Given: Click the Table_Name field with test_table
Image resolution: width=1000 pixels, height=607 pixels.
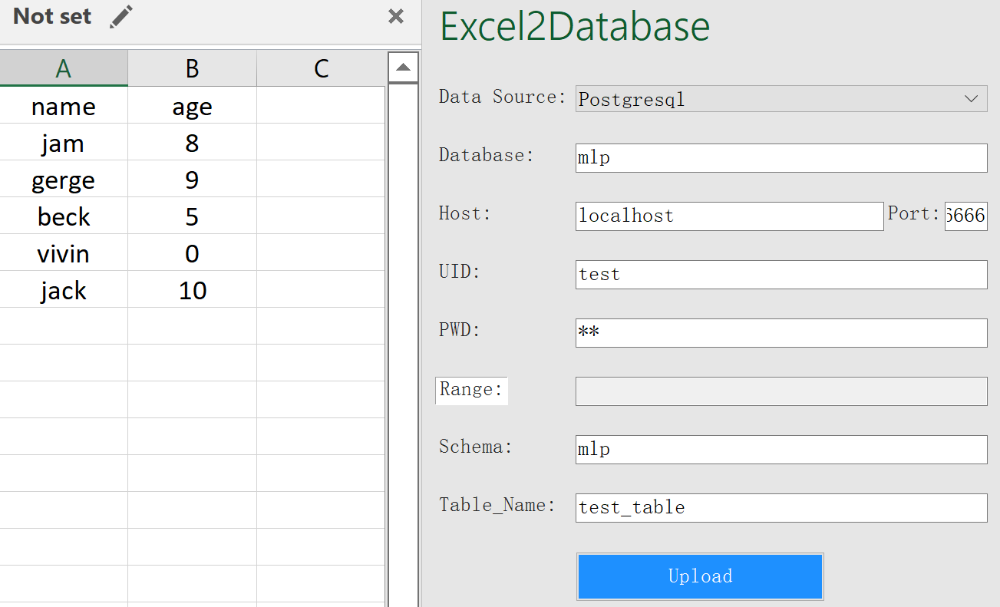Looking at the screenshot, I should point(781,508).
